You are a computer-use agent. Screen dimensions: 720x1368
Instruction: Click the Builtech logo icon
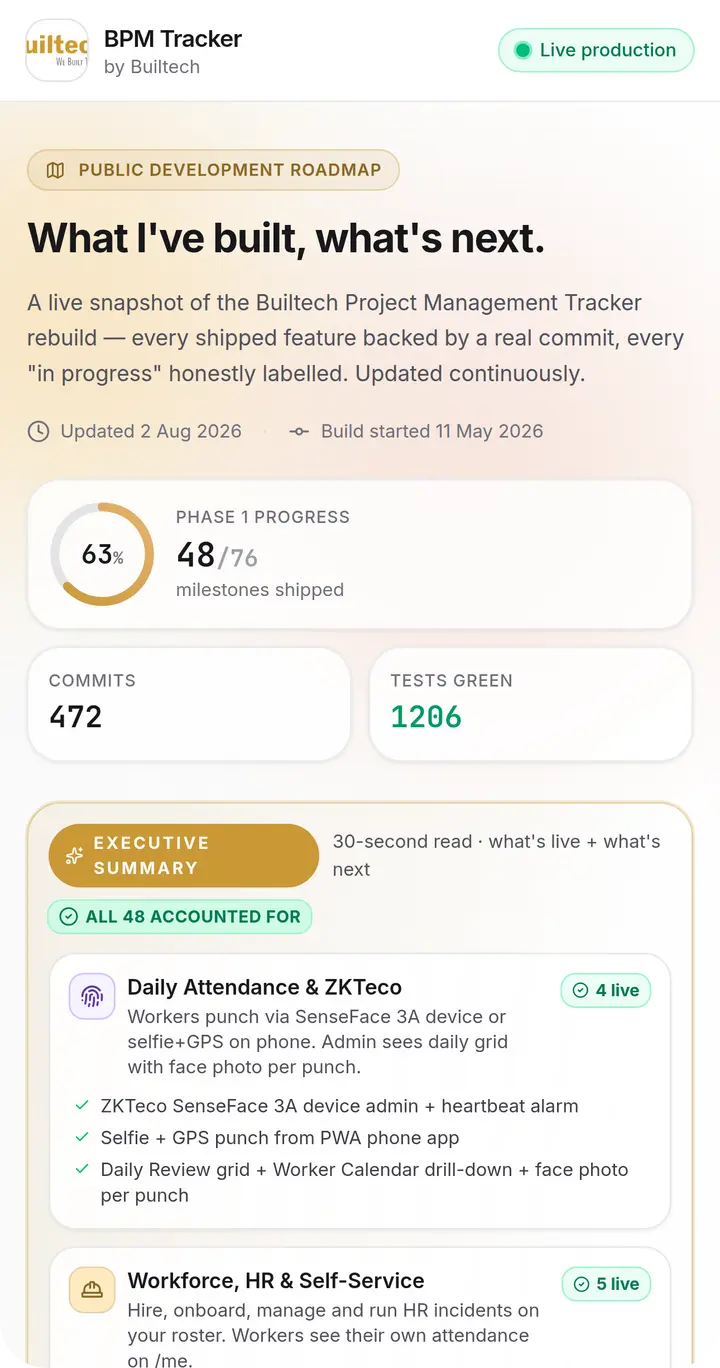(56, 50)
